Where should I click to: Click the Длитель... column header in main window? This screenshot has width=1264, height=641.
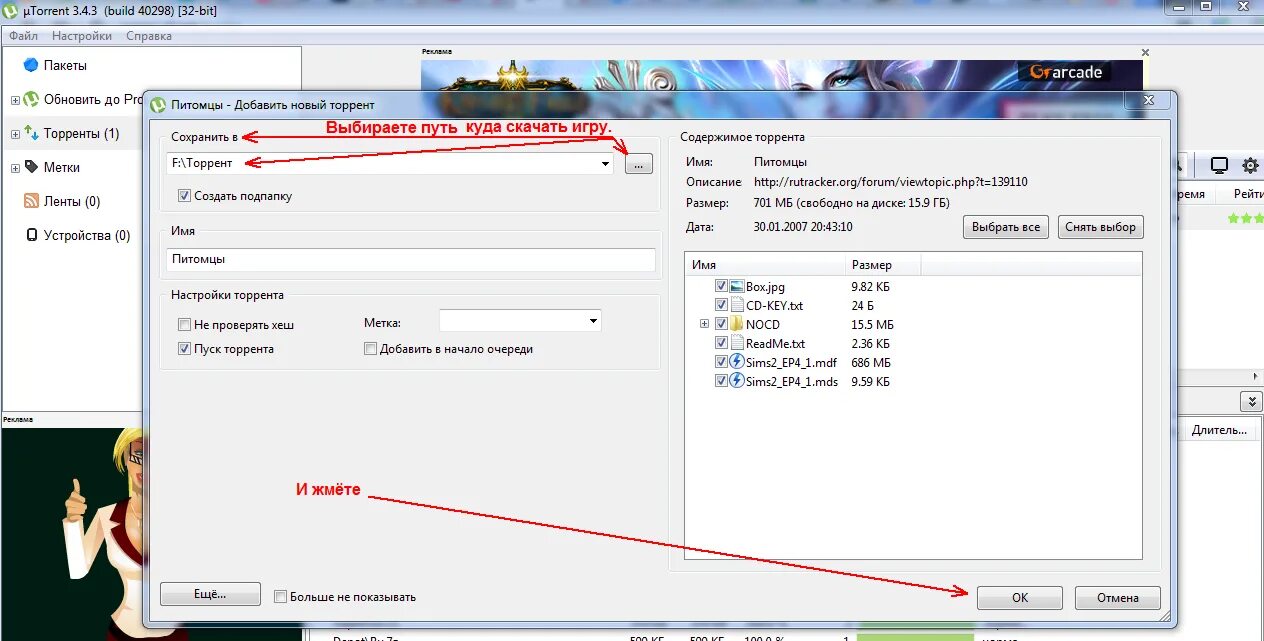point(1219,430)
